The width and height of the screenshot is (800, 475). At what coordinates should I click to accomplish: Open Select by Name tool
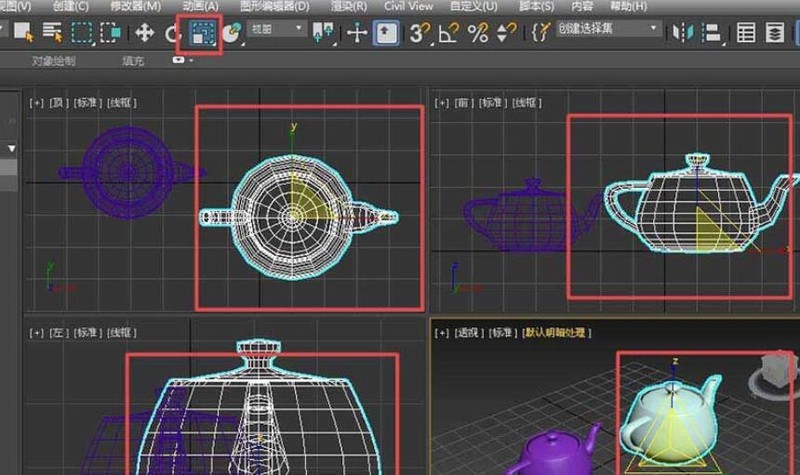(x=52, y=32)
